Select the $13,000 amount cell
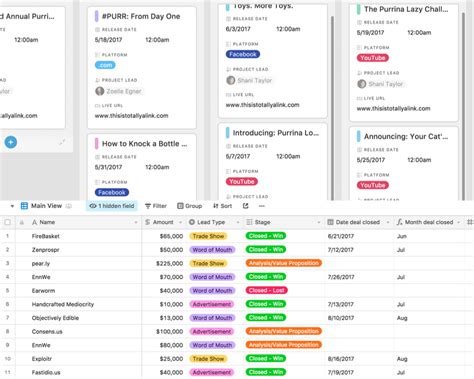474x379 pixels. [164, 318]
